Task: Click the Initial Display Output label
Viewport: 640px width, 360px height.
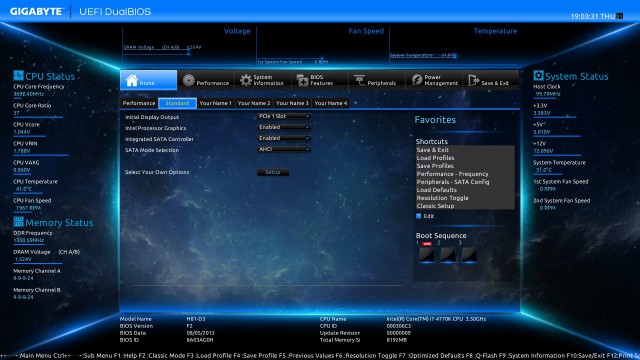Action: pyautogui.click(x=152, y=117)
